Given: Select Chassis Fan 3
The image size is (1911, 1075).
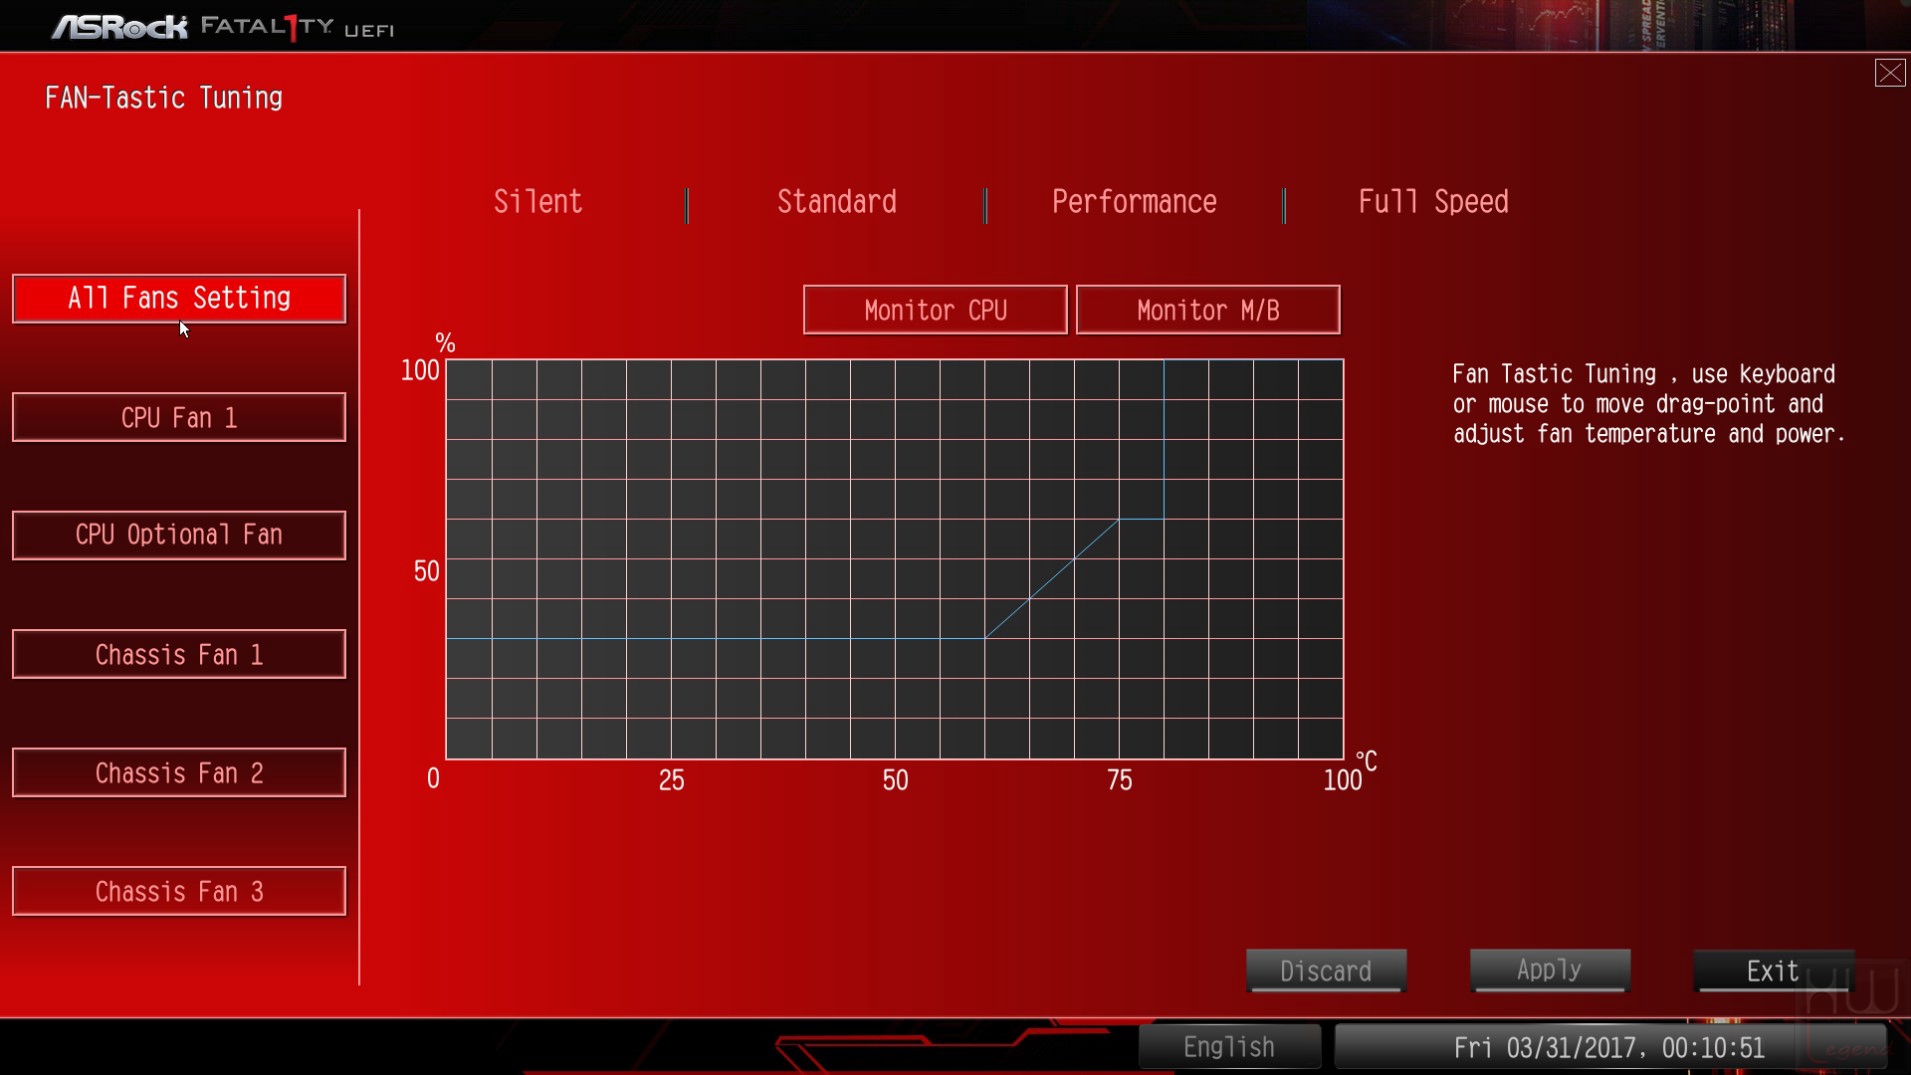Looking at the screenshot, I should 179,891.
